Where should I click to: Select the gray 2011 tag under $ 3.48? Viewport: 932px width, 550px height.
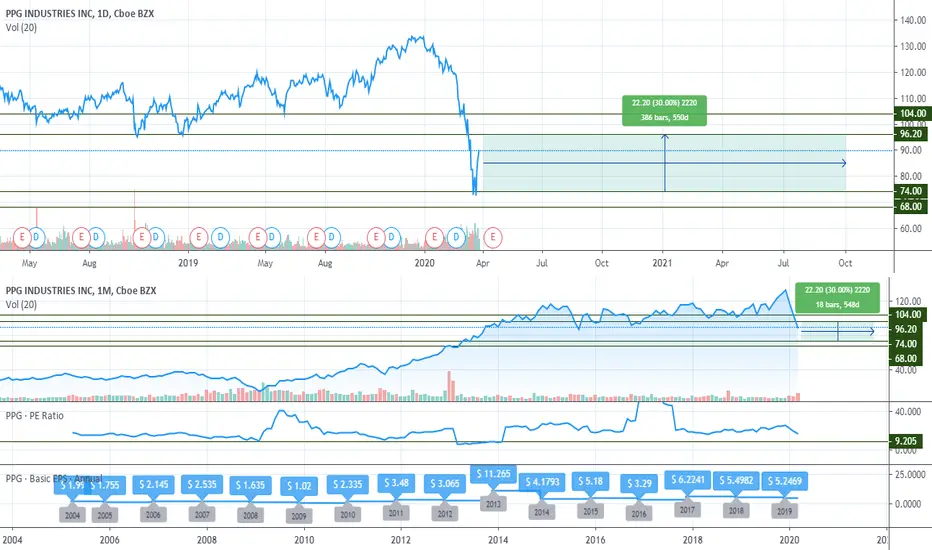(x=396, y=513)
